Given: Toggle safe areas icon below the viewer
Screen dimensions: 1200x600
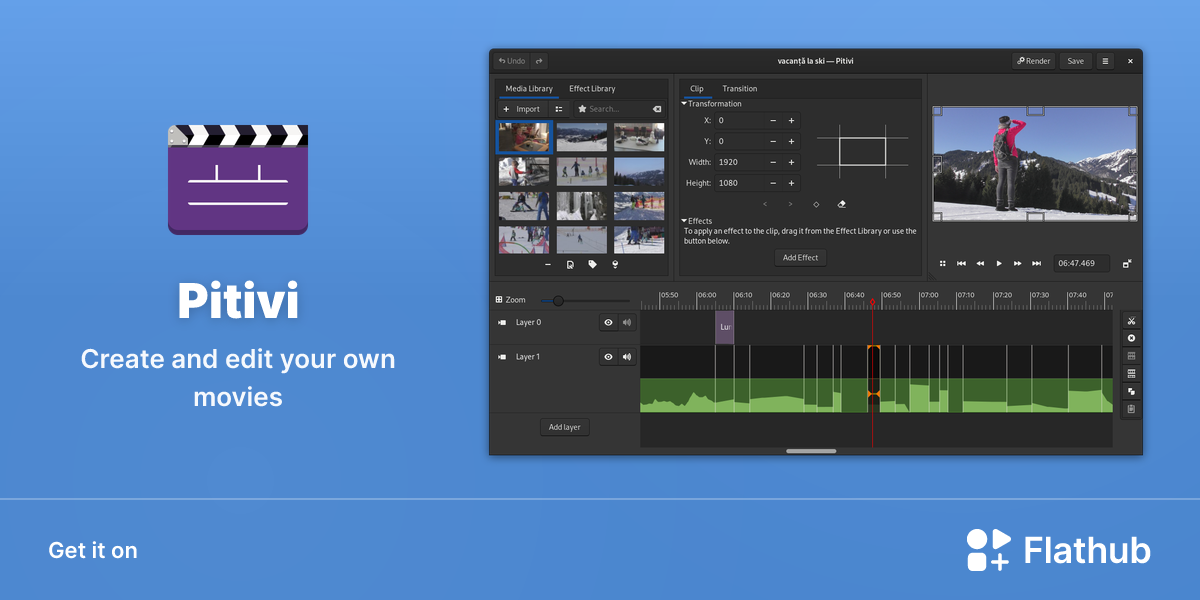Looking at the screenshot, I should pyautogui.click(x=942, y=264).
